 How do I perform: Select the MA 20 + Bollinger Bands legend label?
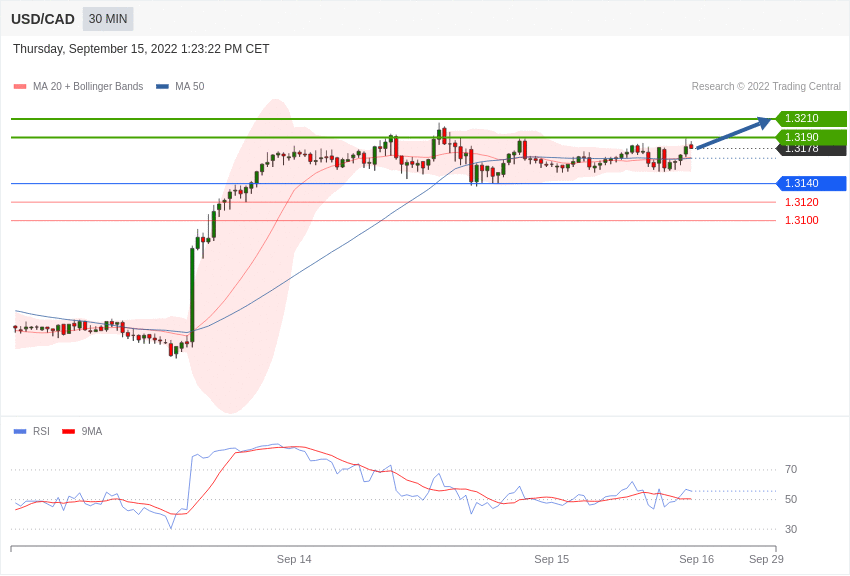point(88,87)
